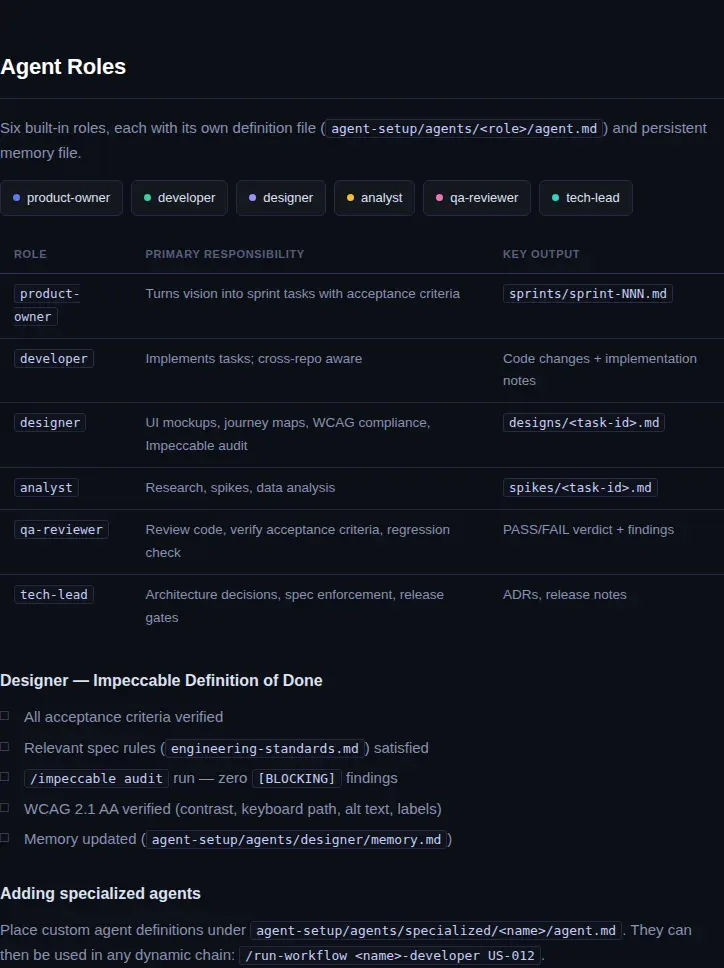724x968 pixels.
Task: Click 'designs/<task-id>.md' output cell
Action: click(584, 423)
